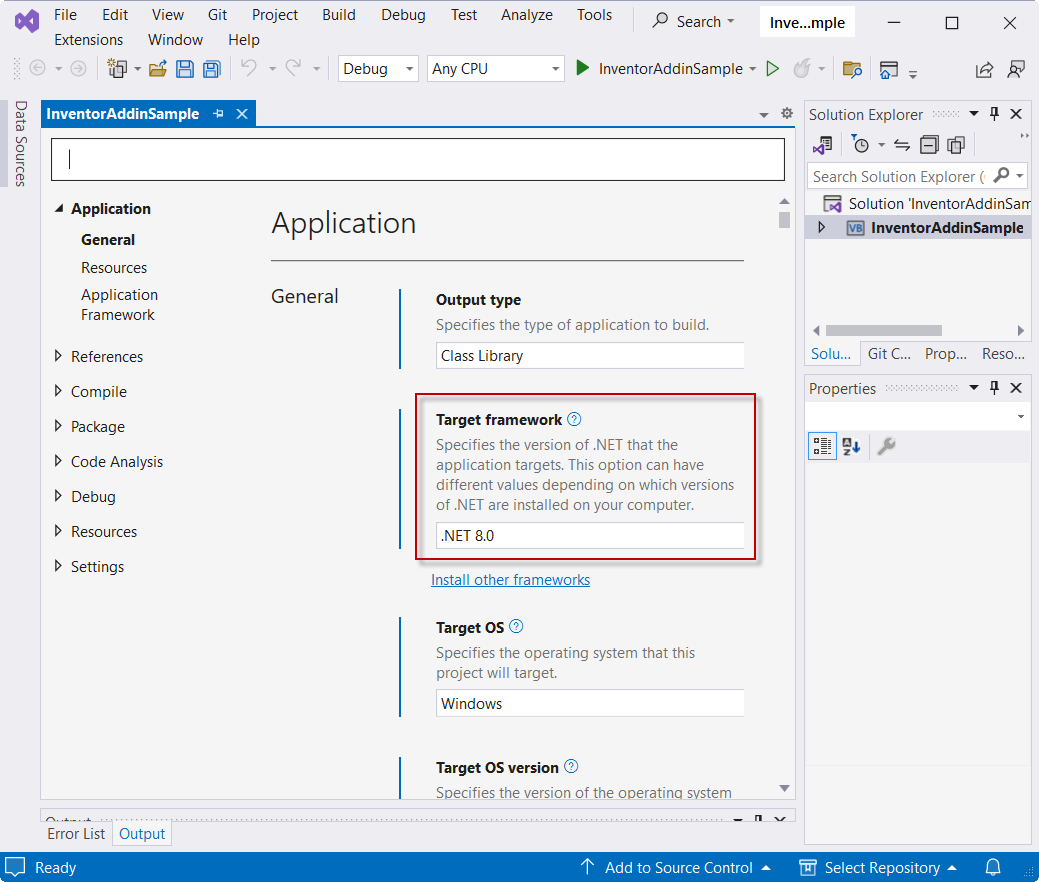Click the browser window toolbar icon
Image resolution: width=1039 pixels, height=882 pixels.
[x=889, y=69]
